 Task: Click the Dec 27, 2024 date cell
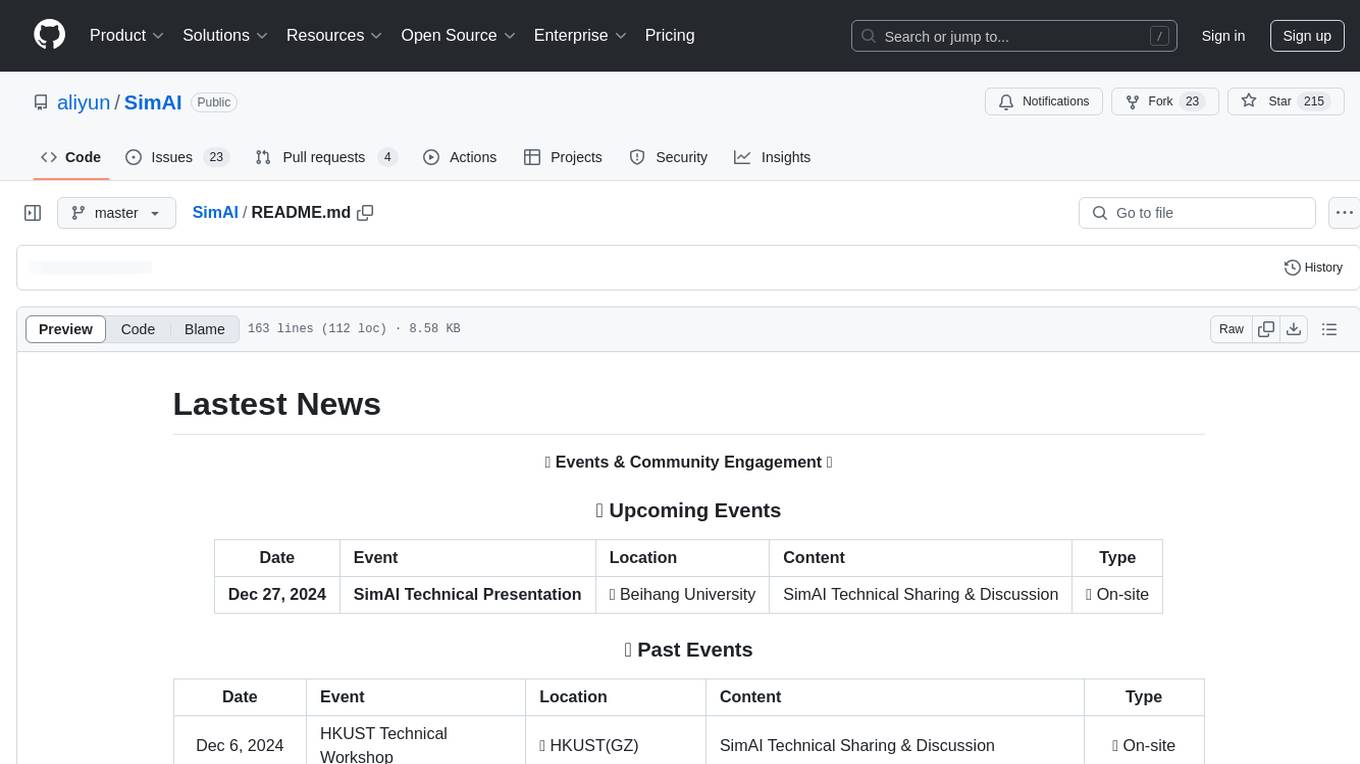tap(277, 594)
